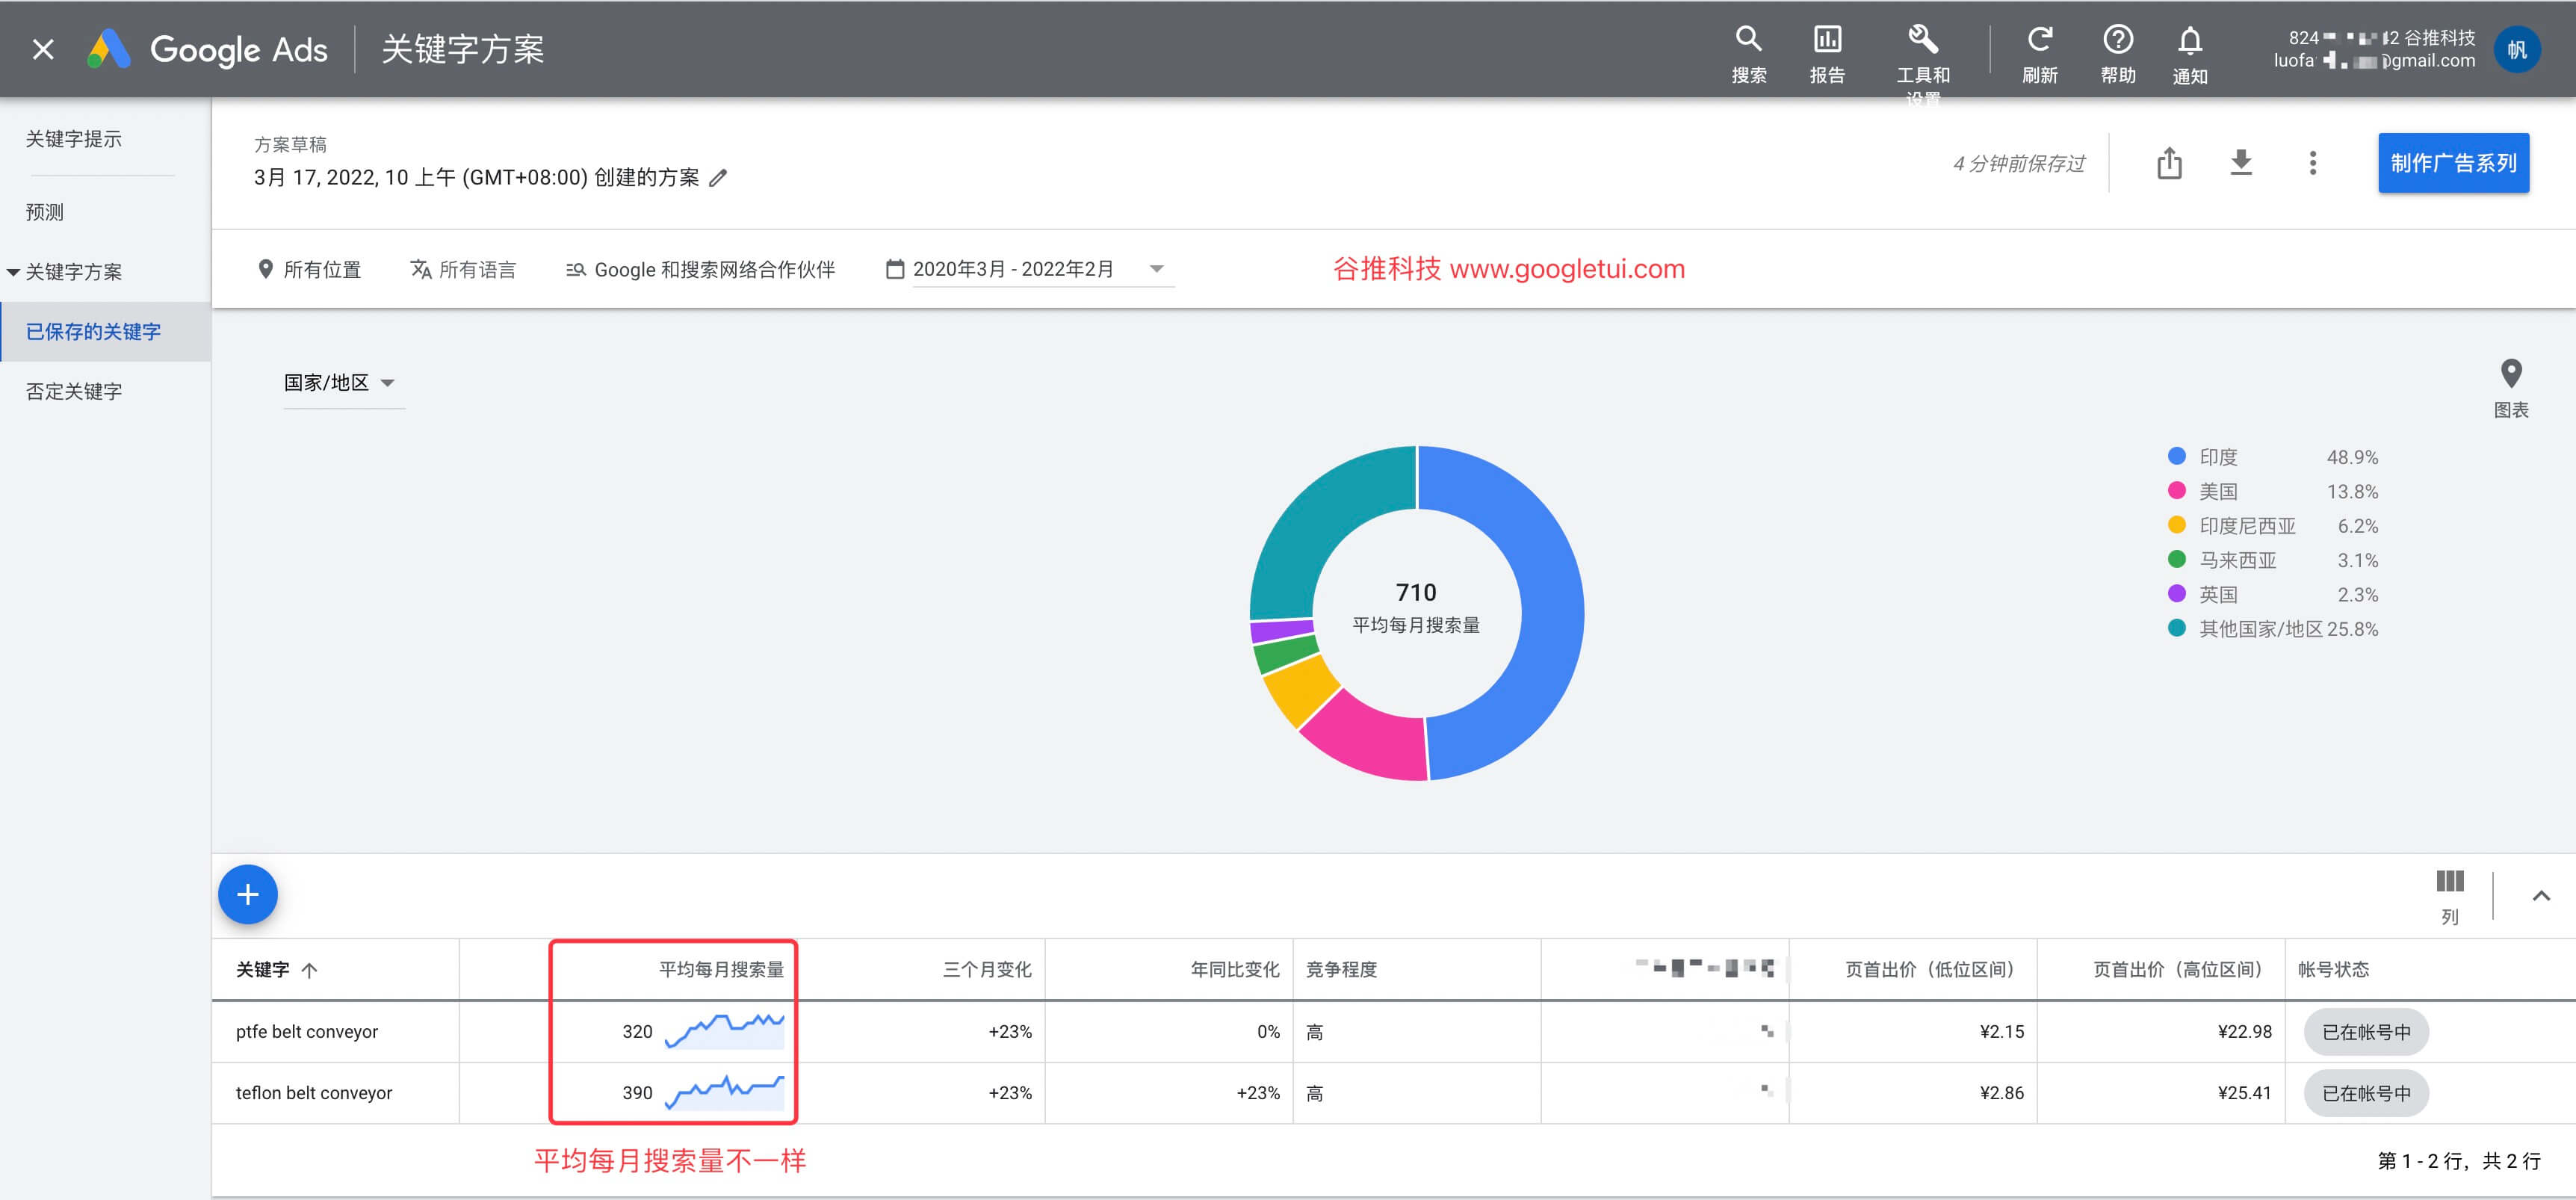
Task: Open 关键字提示 in sidebar
Action: [x=74, y=139]
